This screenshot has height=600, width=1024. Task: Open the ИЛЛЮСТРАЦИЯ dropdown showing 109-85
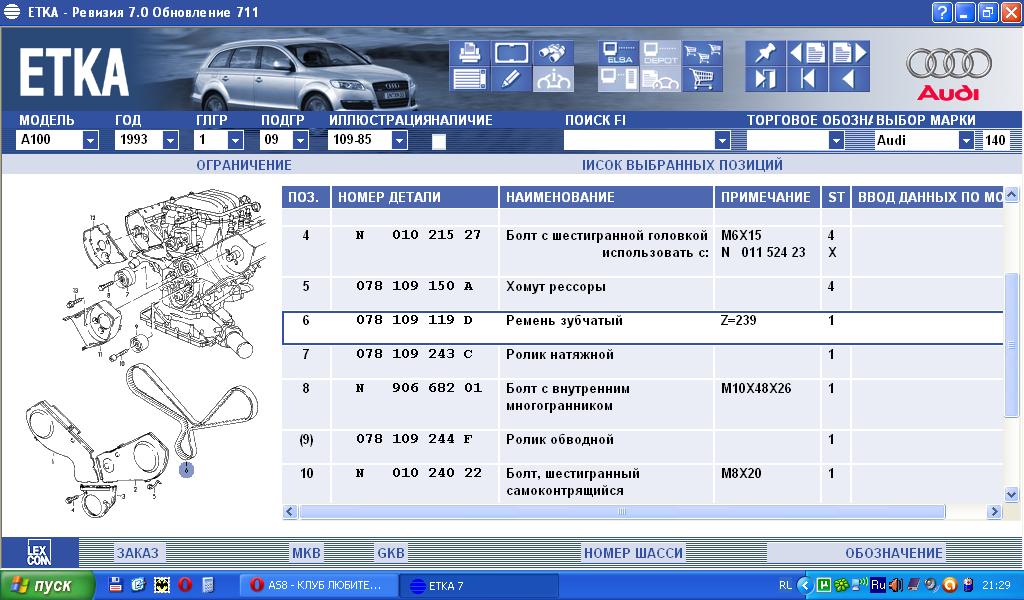[399, 141]
